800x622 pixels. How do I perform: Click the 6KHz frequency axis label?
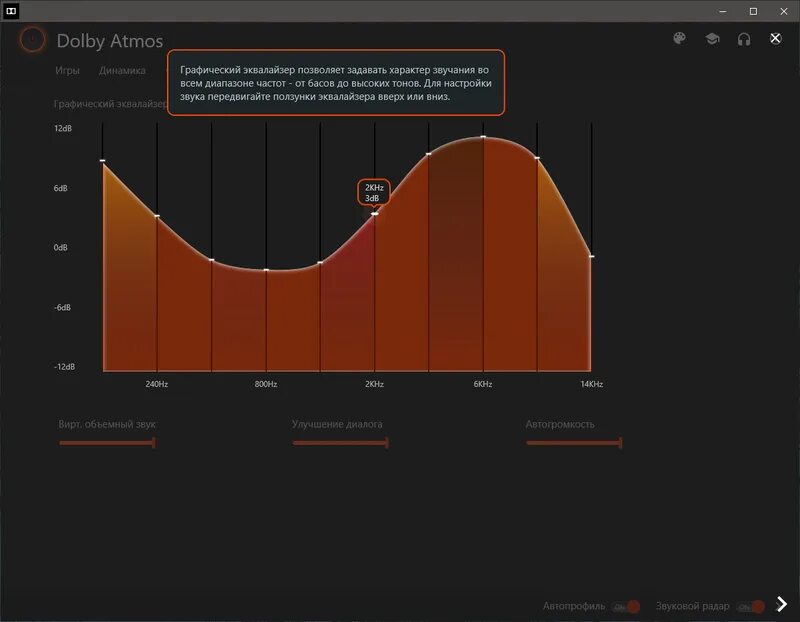483,384
